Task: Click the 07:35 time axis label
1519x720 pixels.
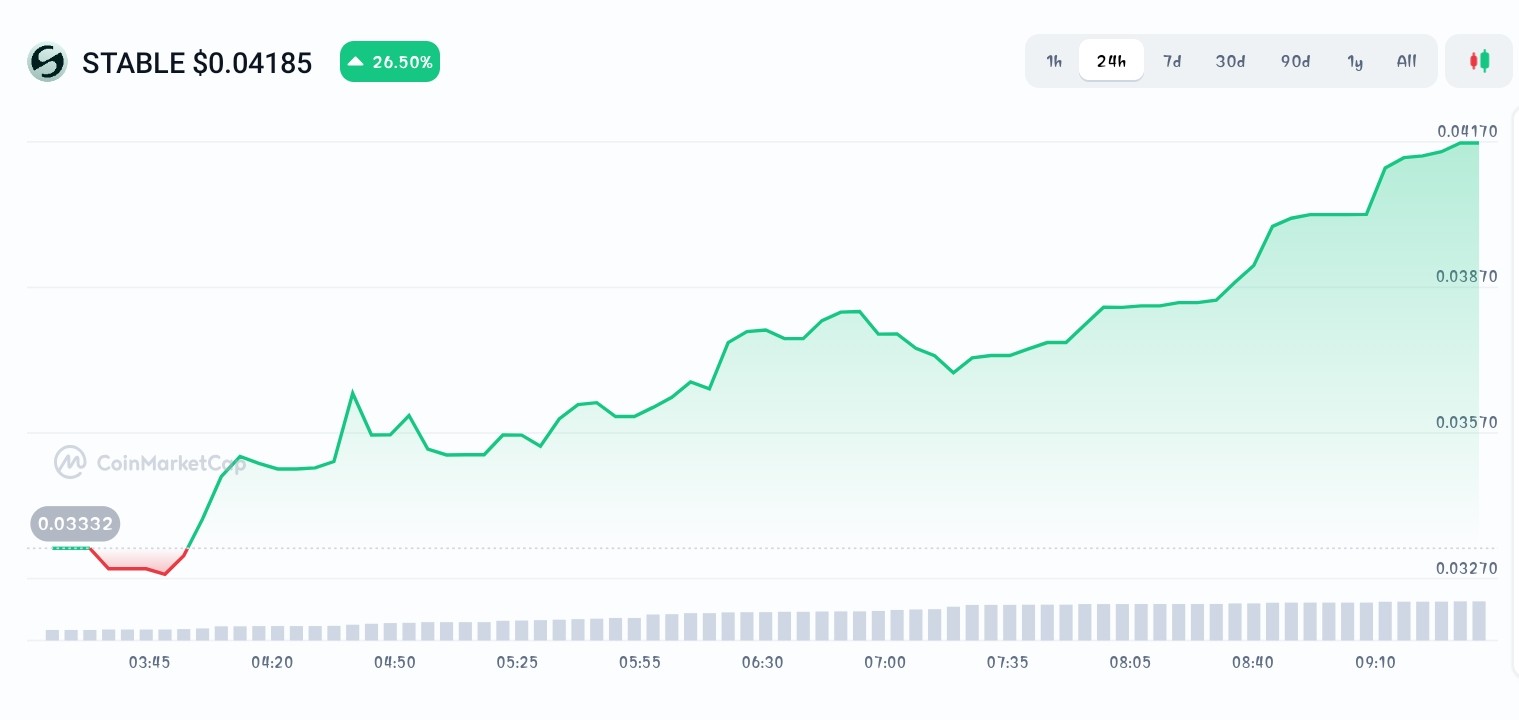Action: pos(1008,662)
